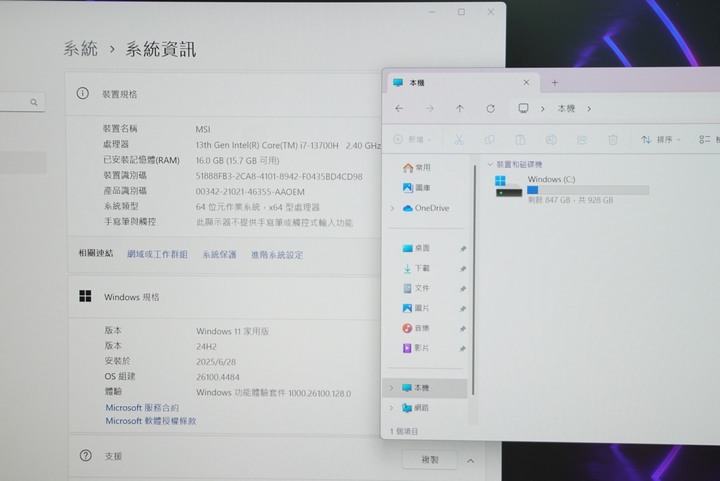Click product ID 00342-21021-46355-AAOEM

[x=250, y=192]
